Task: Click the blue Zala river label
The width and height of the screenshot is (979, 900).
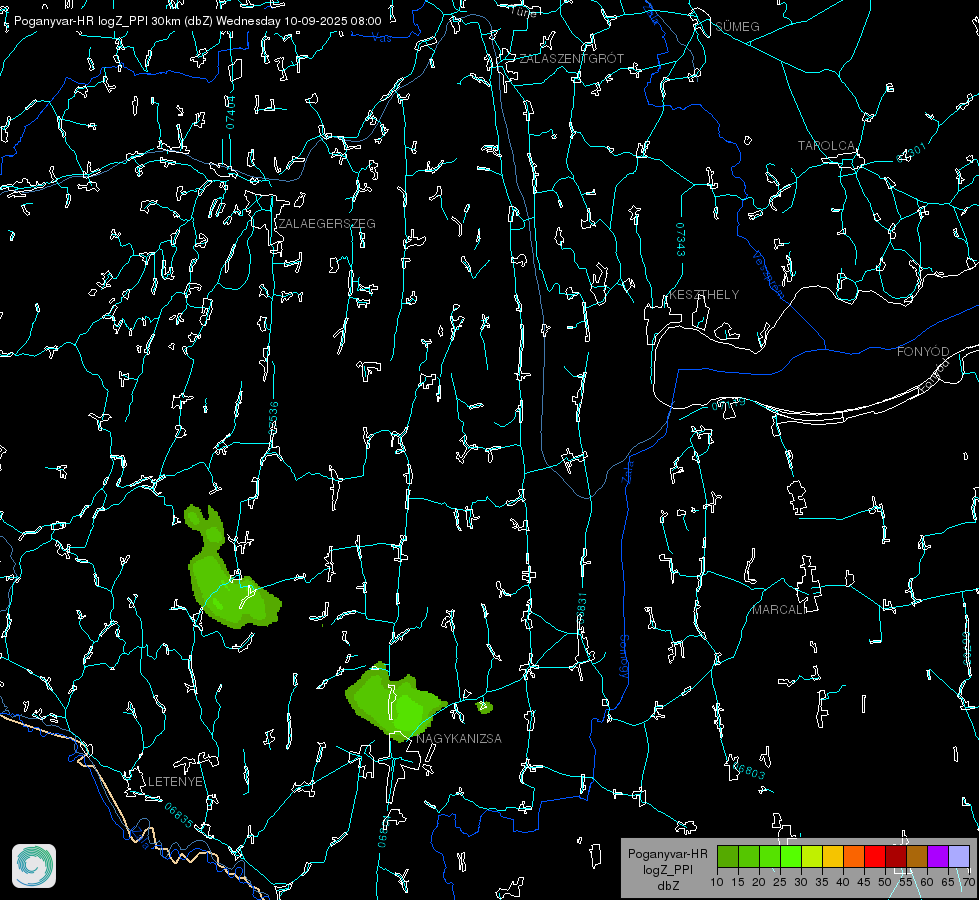Action: (627, 470)
